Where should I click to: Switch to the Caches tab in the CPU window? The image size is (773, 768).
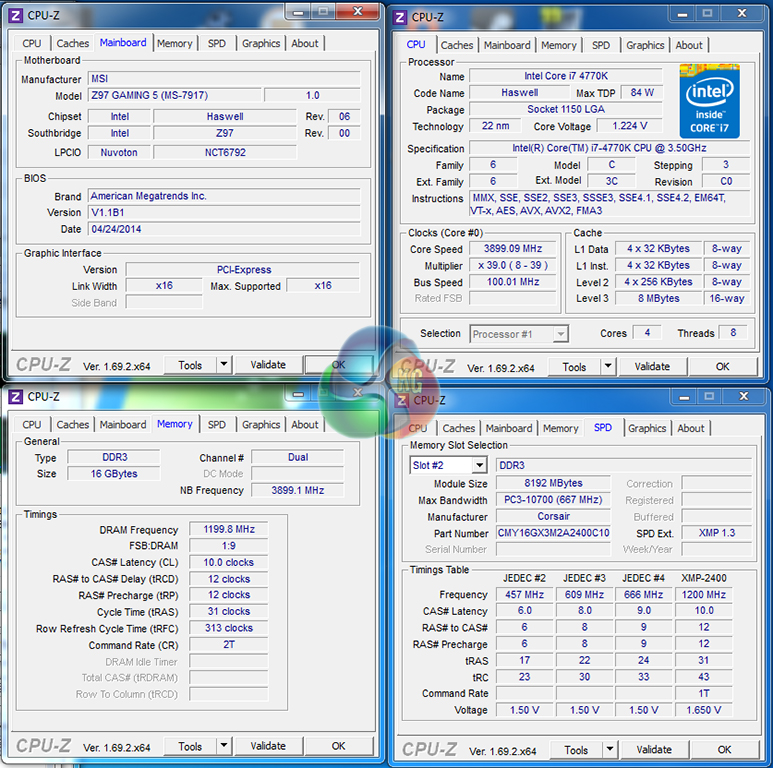click(457, 45)
